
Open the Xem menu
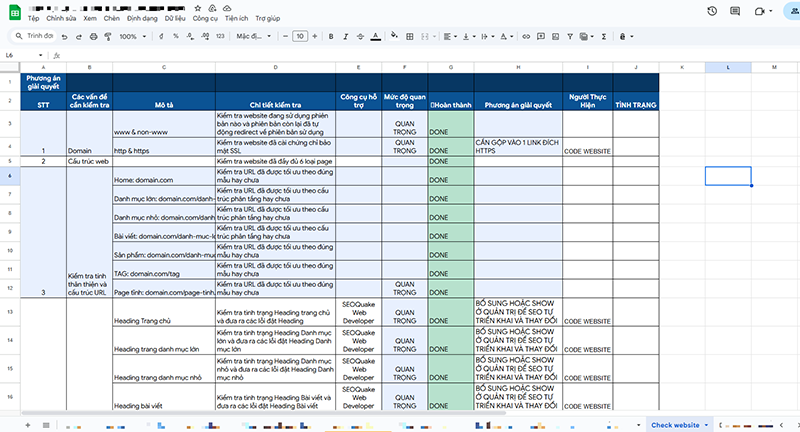point(90,18)
